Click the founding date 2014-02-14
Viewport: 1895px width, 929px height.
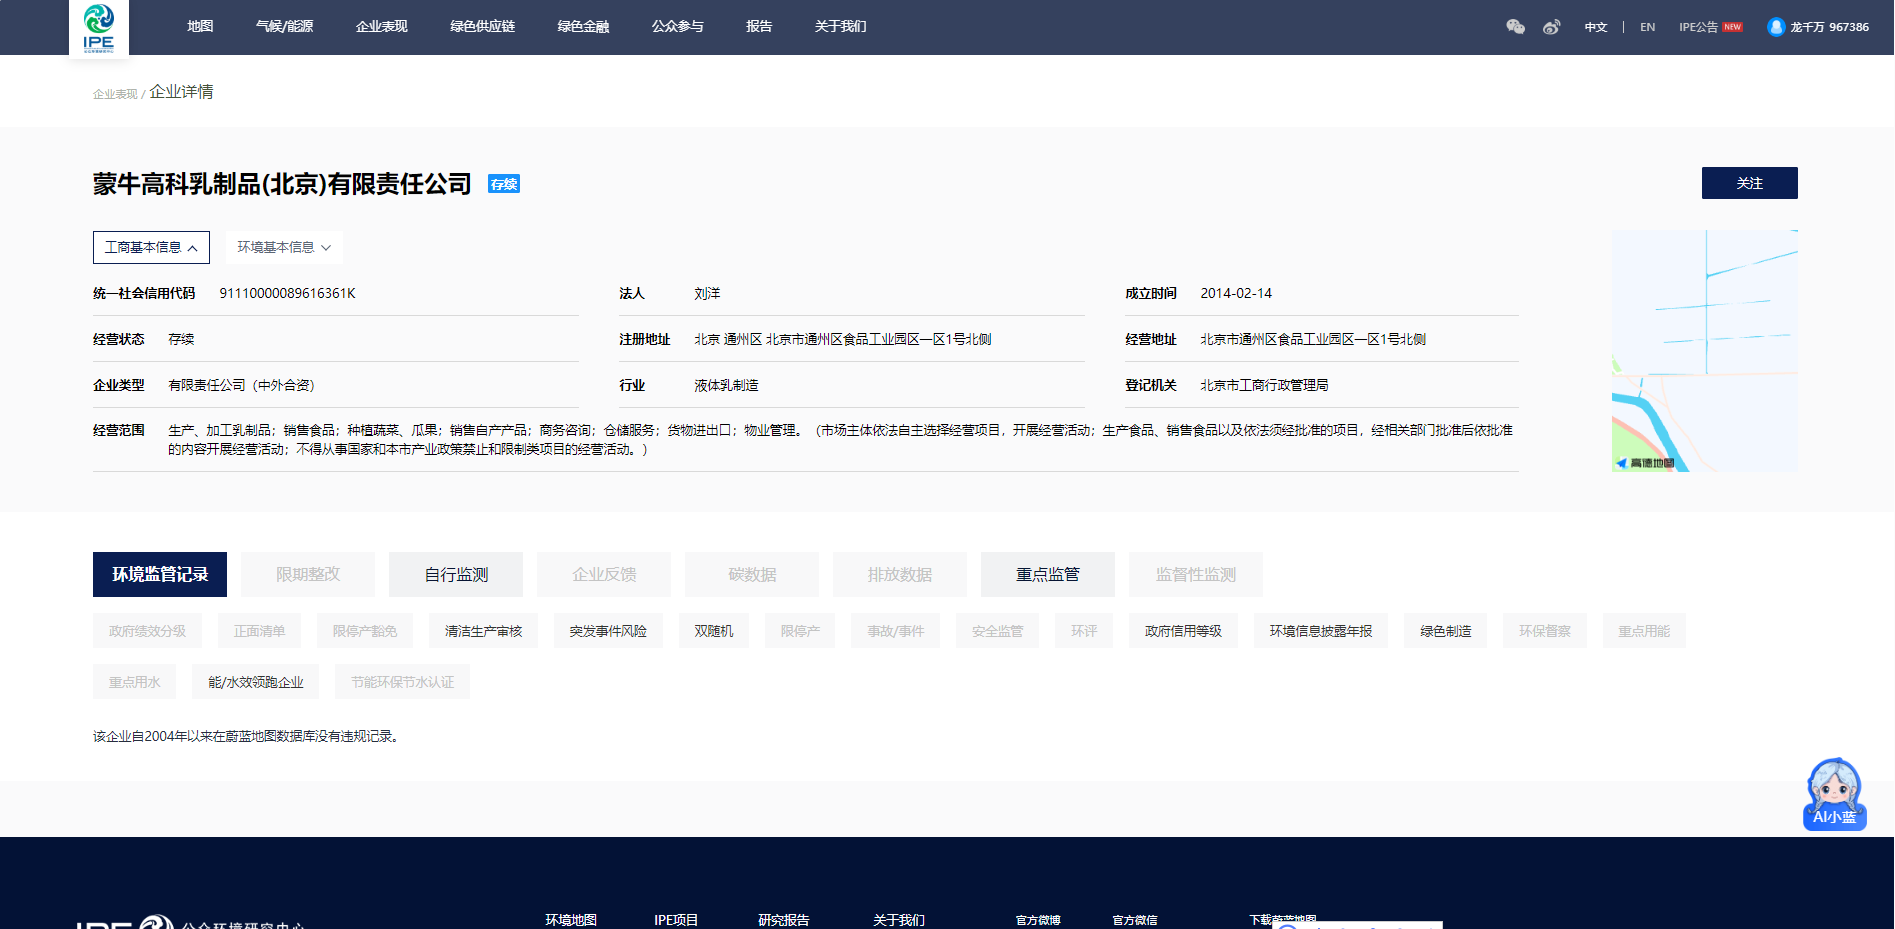(x=1236, y=293)
